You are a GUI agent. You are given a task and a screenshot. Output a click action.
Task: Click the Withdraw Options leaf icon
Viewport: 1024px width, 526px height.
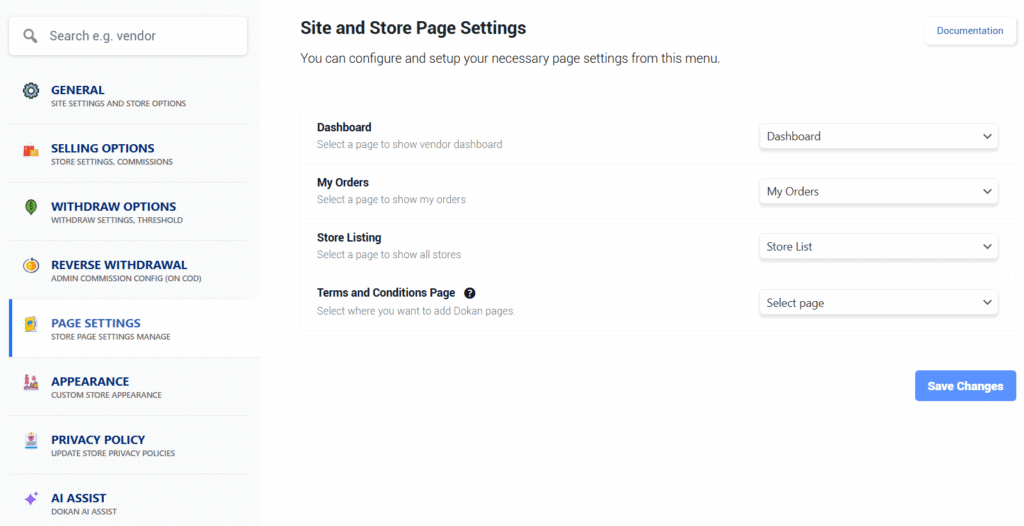pos(31,208)
